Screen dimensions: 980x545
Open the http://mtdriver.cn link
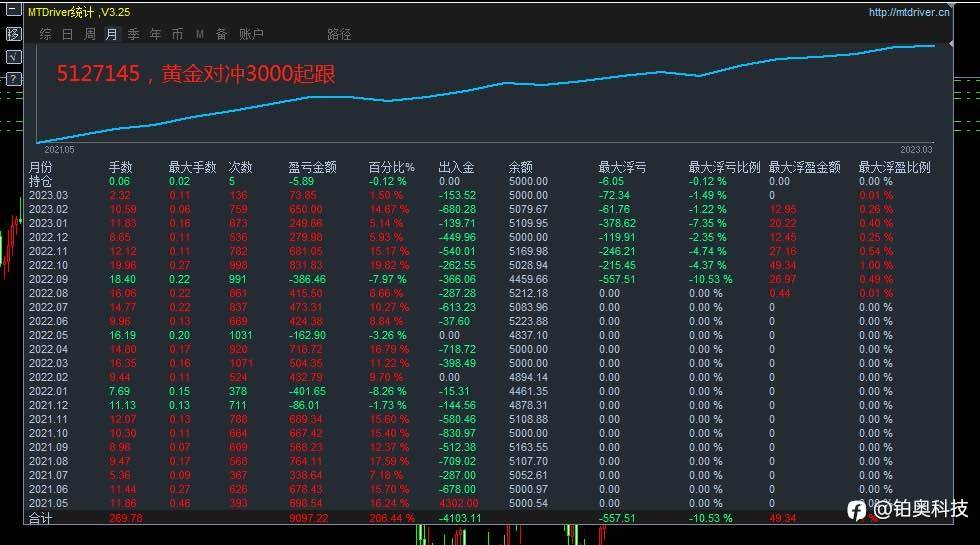[x=909, y=12]
